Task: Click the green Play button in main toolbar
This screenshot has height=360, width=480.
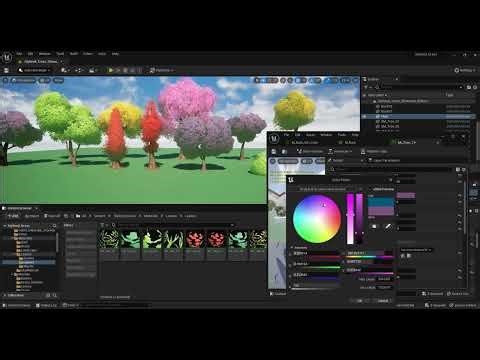Action: coord(111,70)
